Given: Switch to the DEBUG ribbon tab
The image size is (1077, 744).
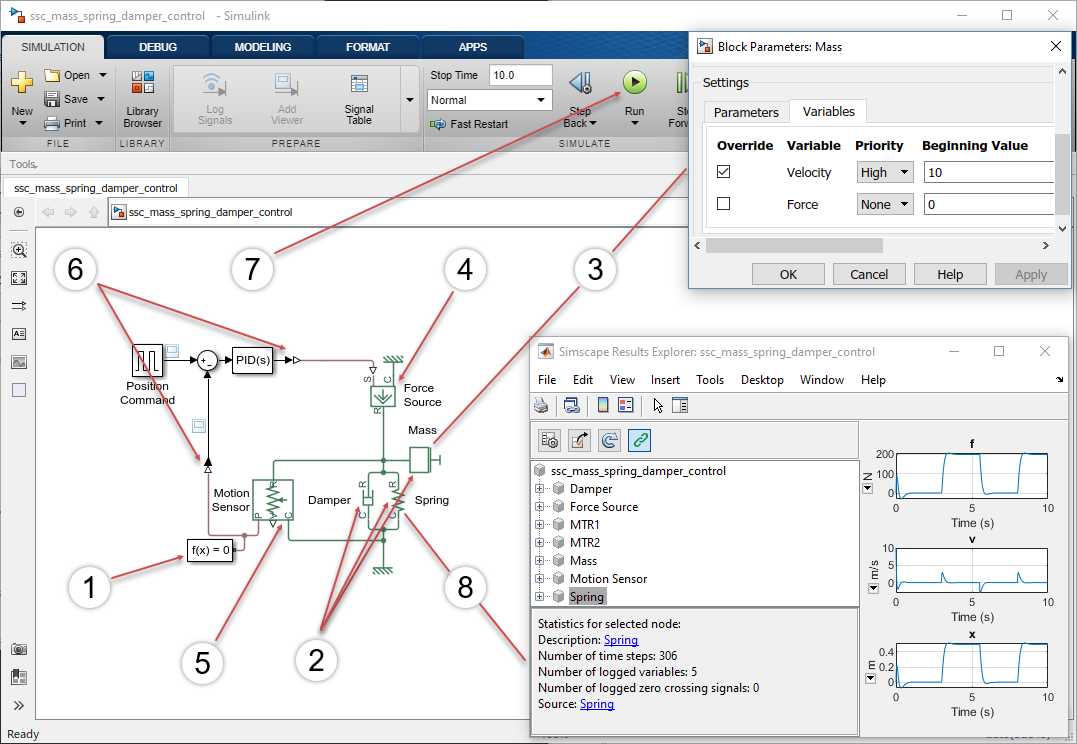Looking at the screenshot, I should [x=158, y=47].
